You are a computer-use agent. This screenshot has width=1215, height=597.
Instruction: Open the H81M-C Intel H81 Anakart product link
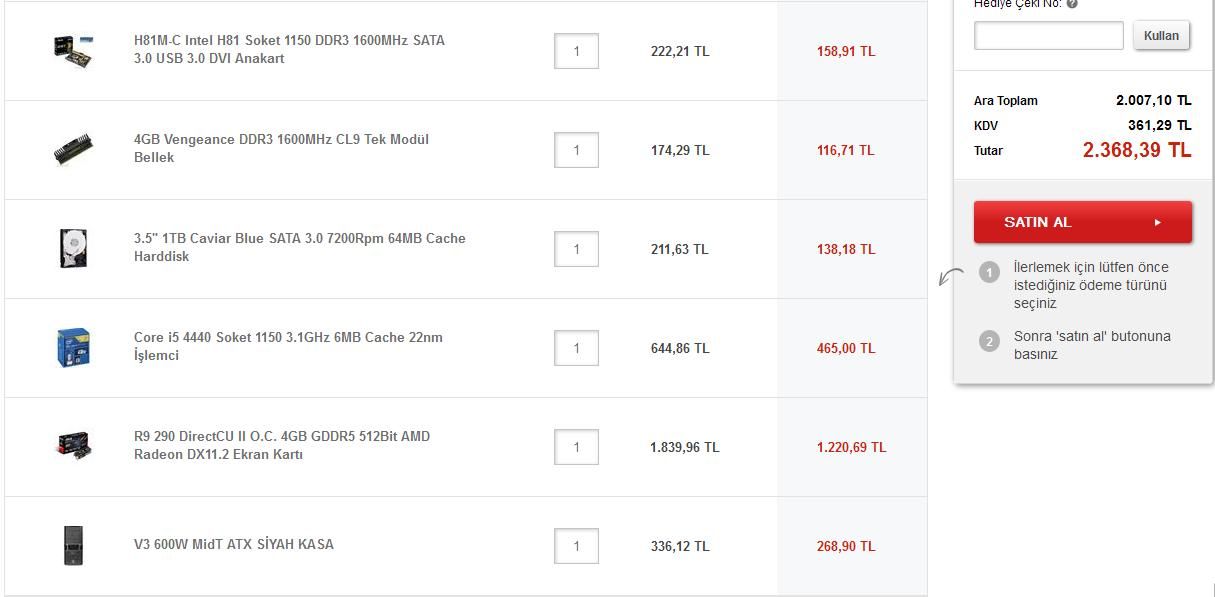(289, 50)
